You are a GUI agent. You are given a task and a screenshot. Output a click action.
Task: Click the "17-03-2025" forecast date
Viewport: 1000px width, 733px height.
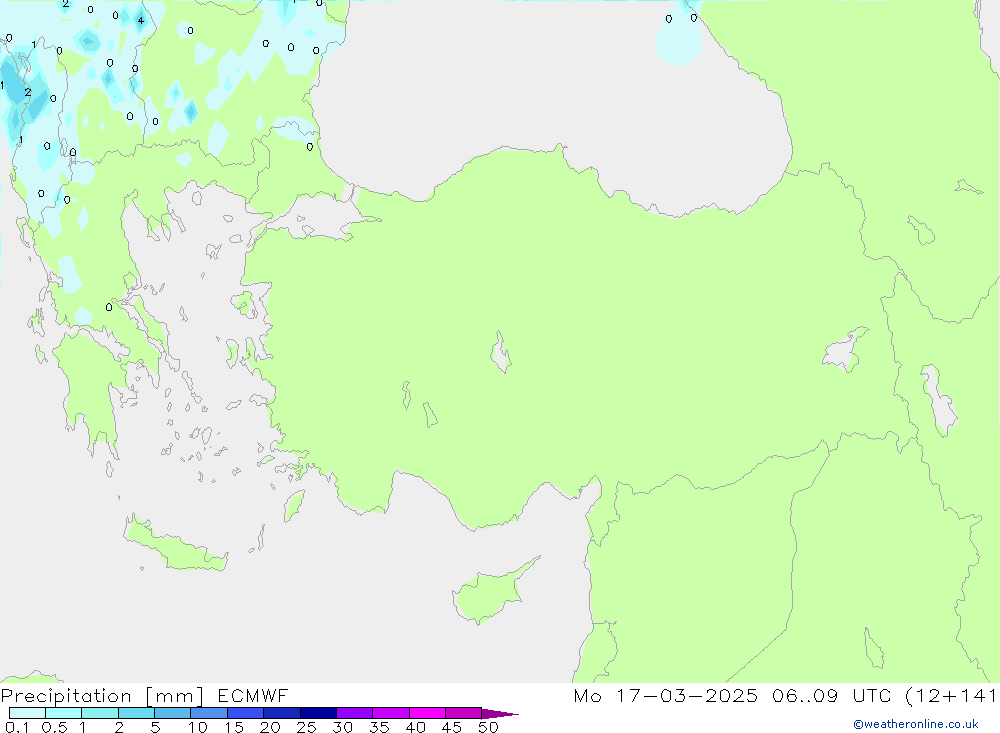687,696
